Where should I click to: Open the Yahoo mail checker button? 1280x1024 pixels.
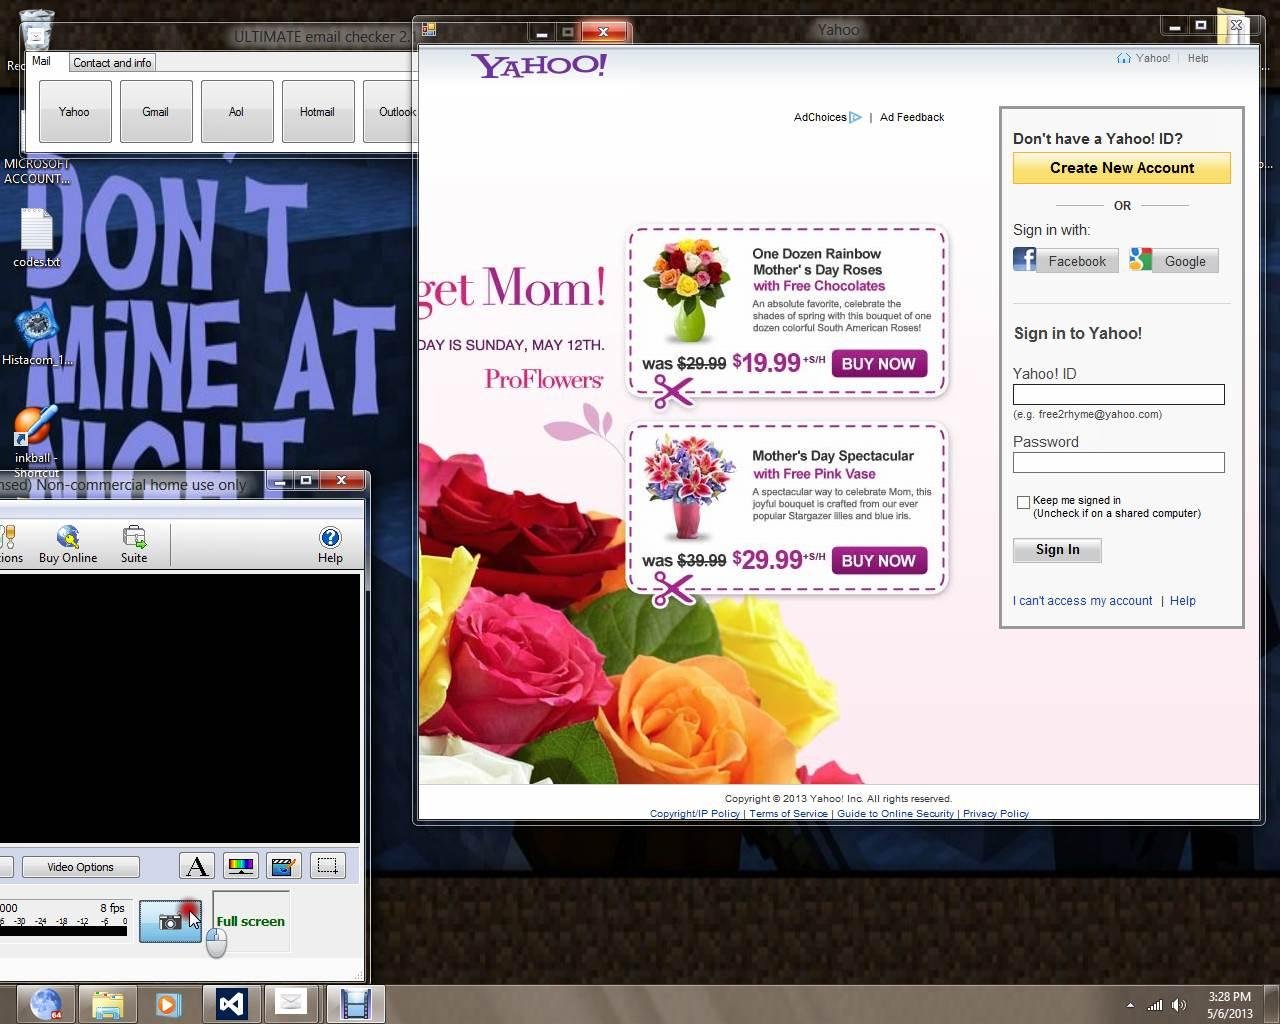click(75, 112)
